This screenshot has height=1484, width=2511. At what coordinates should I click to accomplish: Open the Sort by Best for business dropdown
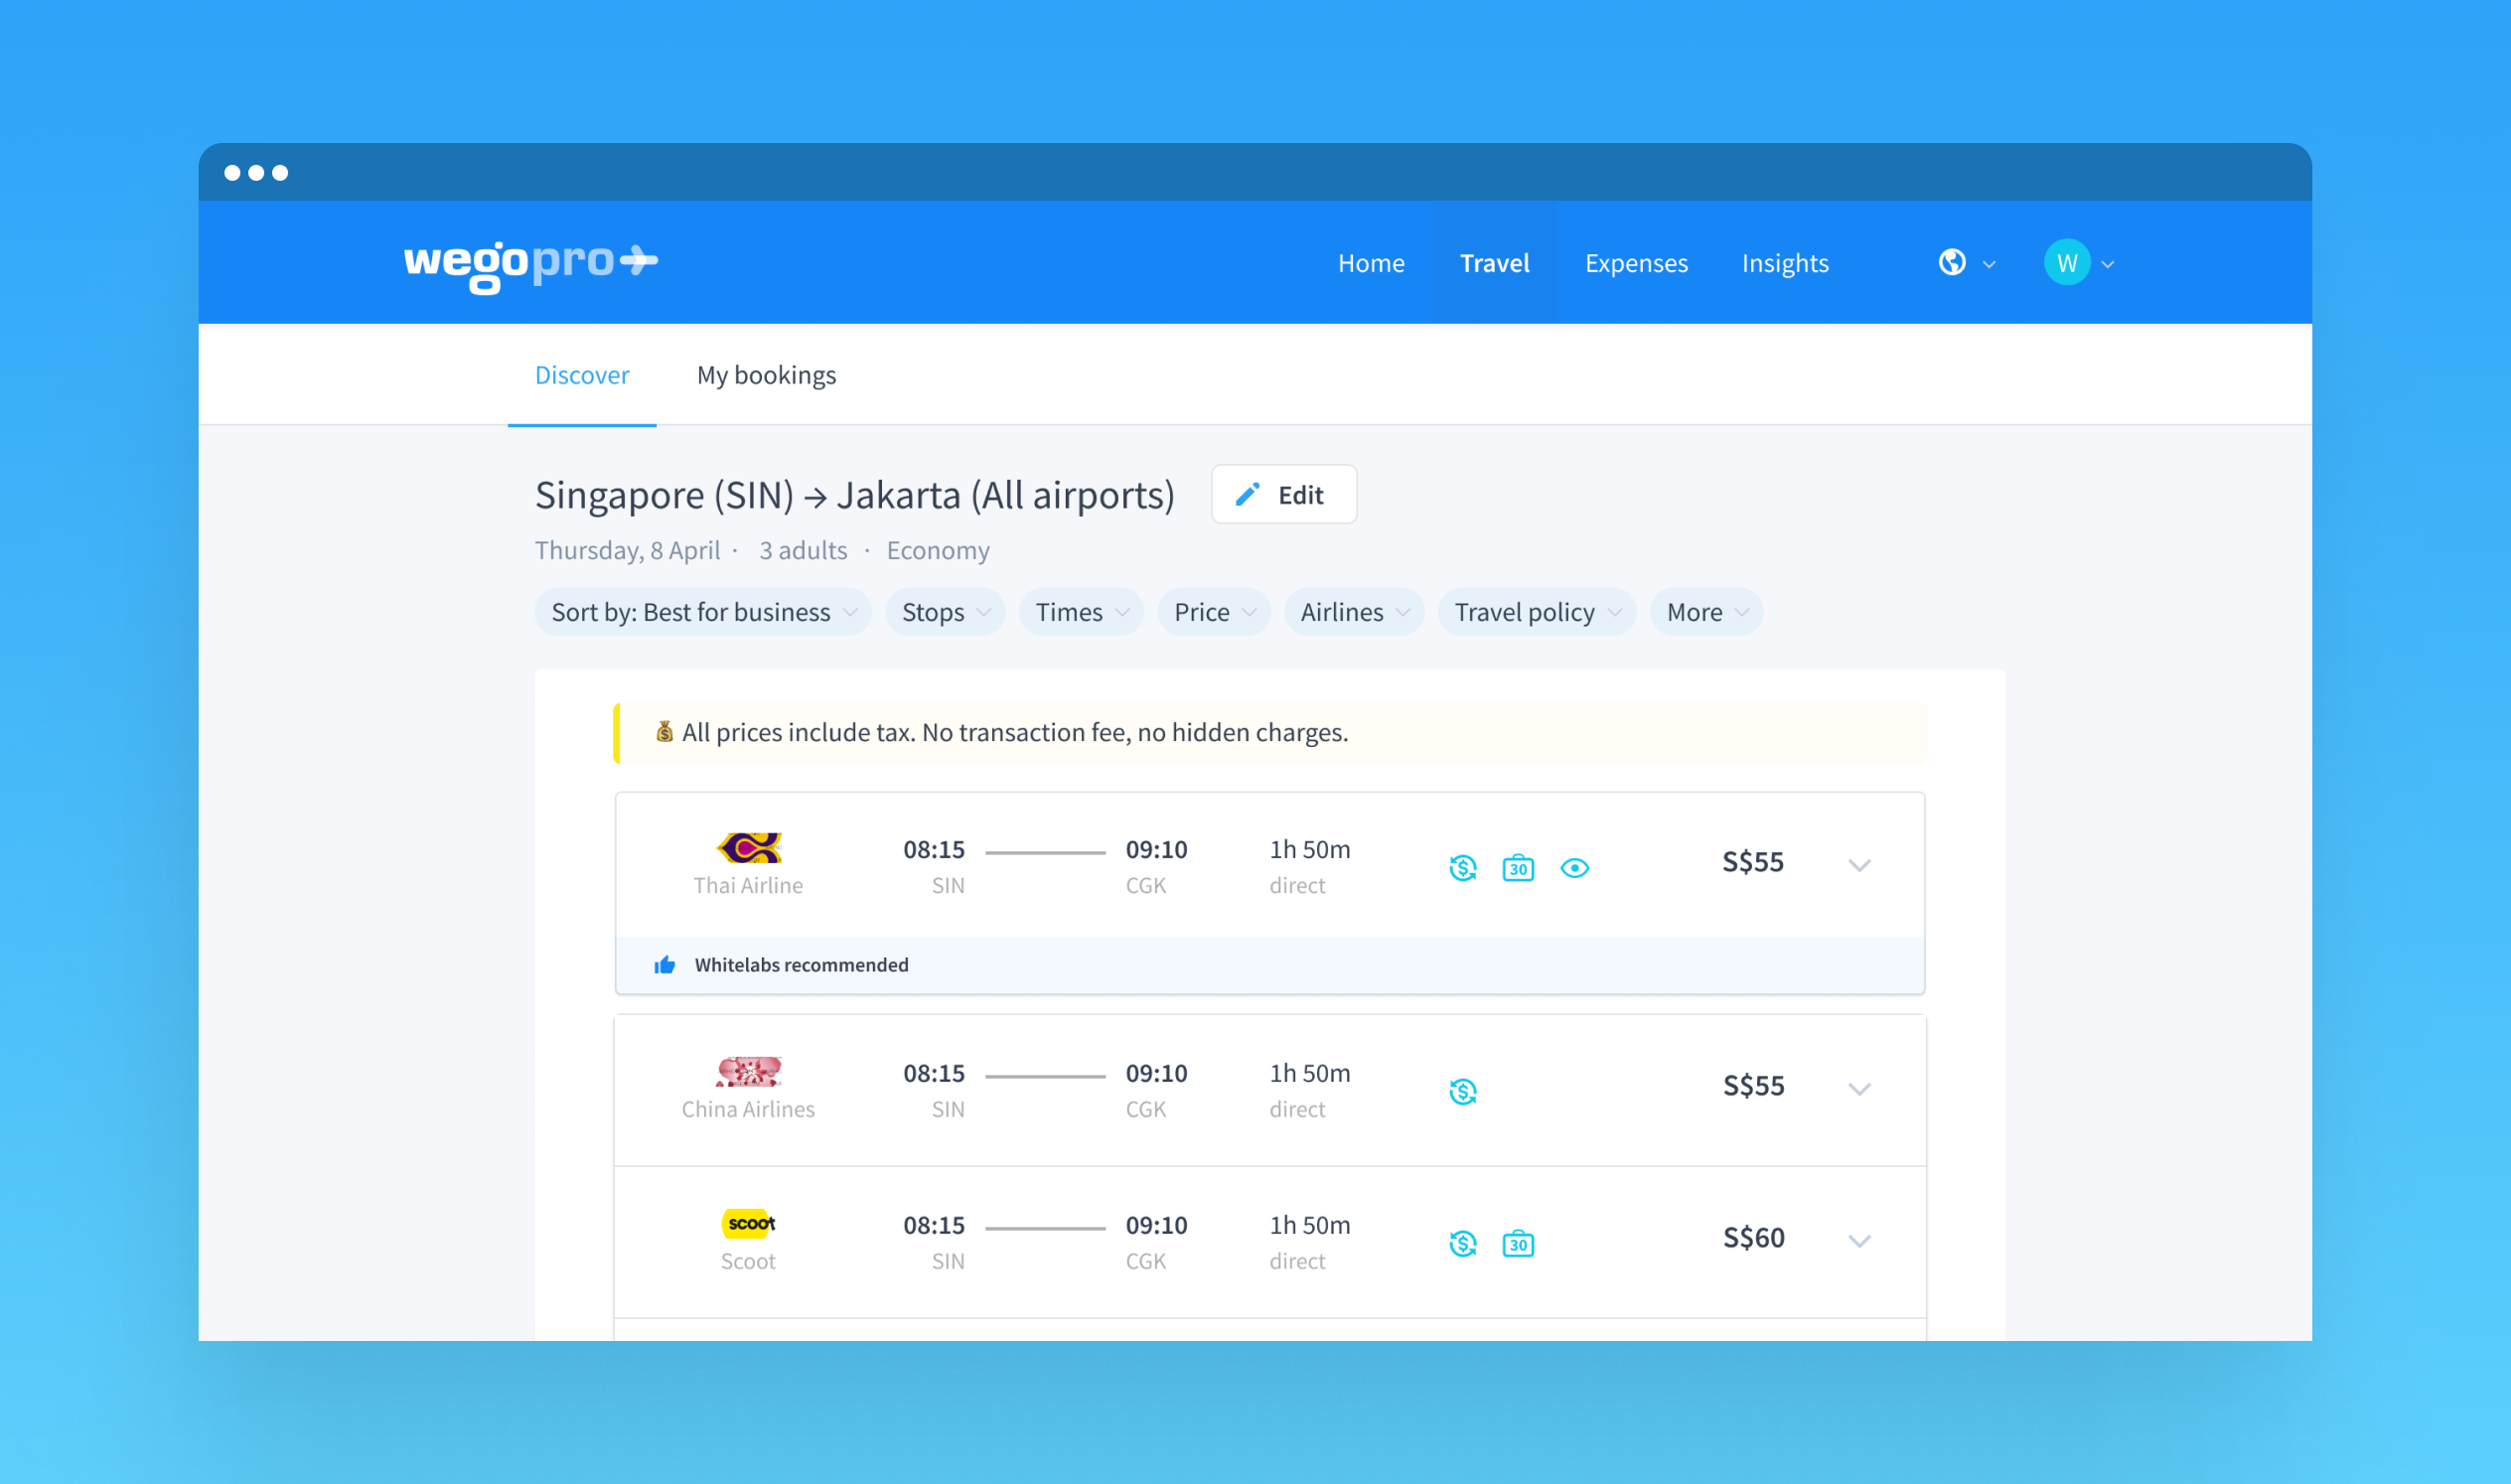(702, 612)
